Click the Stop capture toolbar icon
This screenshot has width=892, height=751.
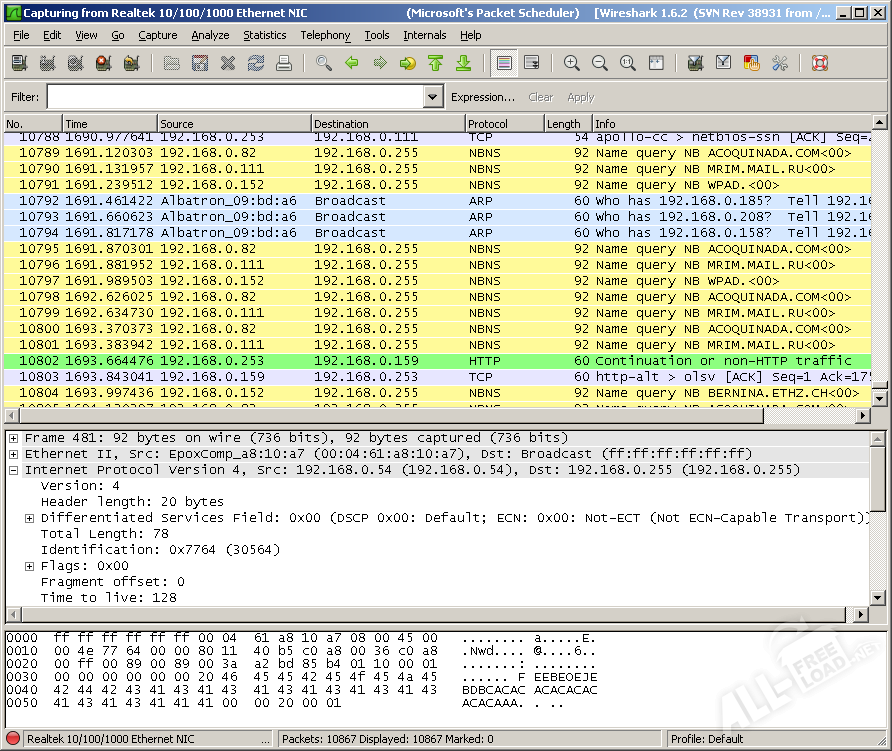pos(103,63)
